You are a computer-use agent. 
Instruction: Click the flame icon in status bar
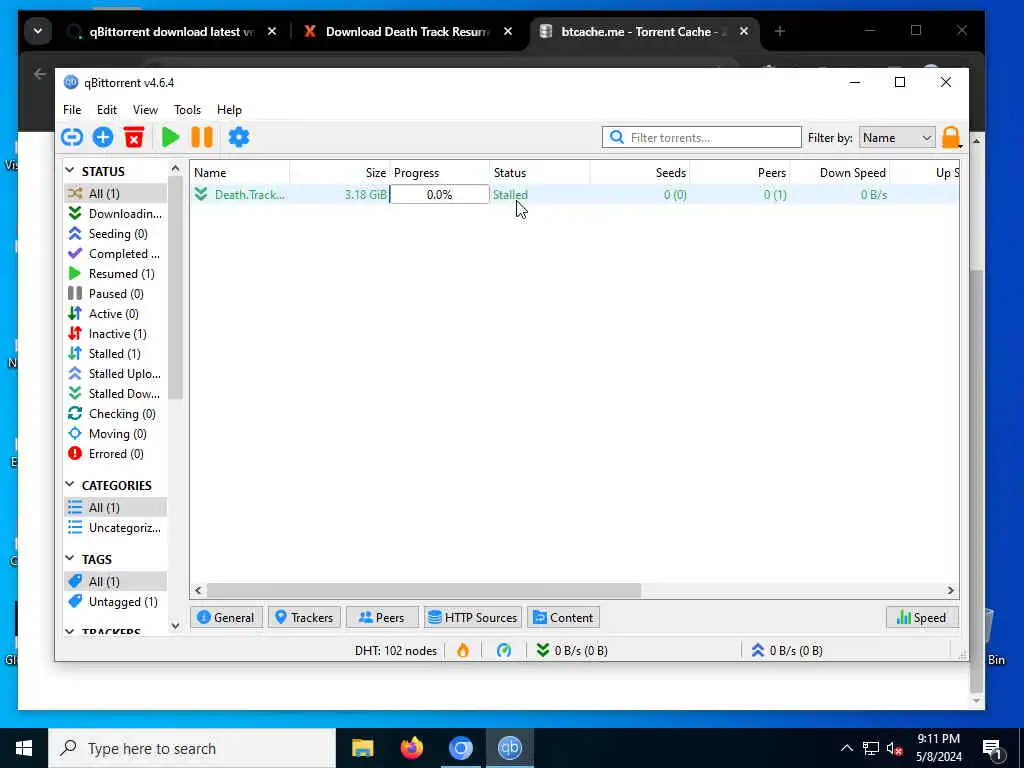coord(463,650)
